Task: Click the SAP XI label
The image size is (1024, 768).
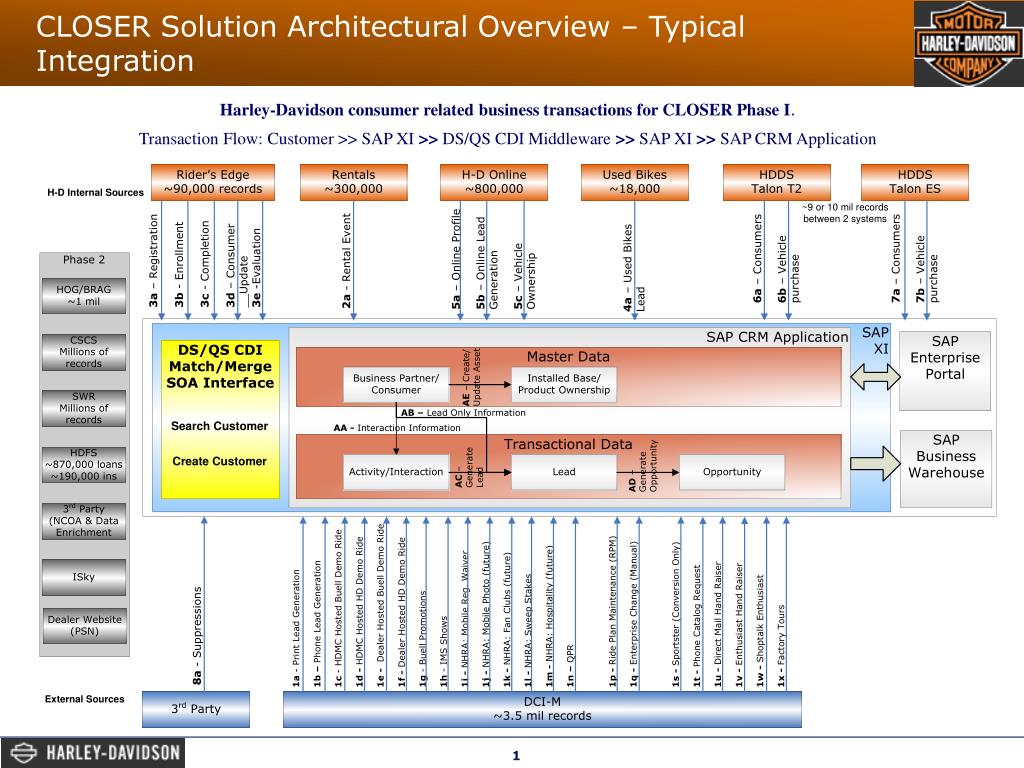Action: (876, 340)
